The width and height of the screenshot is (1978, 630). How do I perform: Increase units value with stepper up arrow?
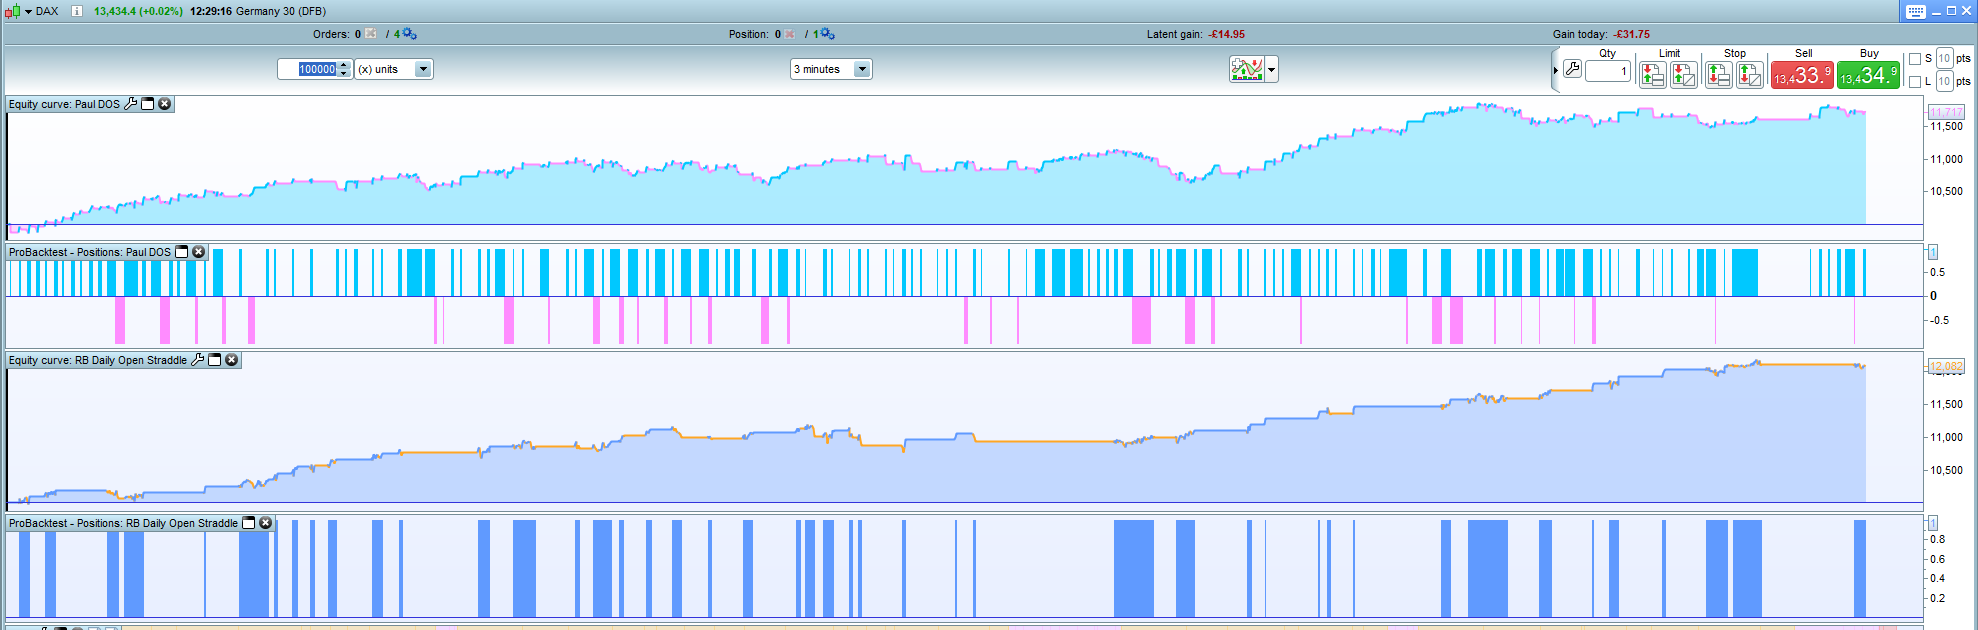pos(344,65)
